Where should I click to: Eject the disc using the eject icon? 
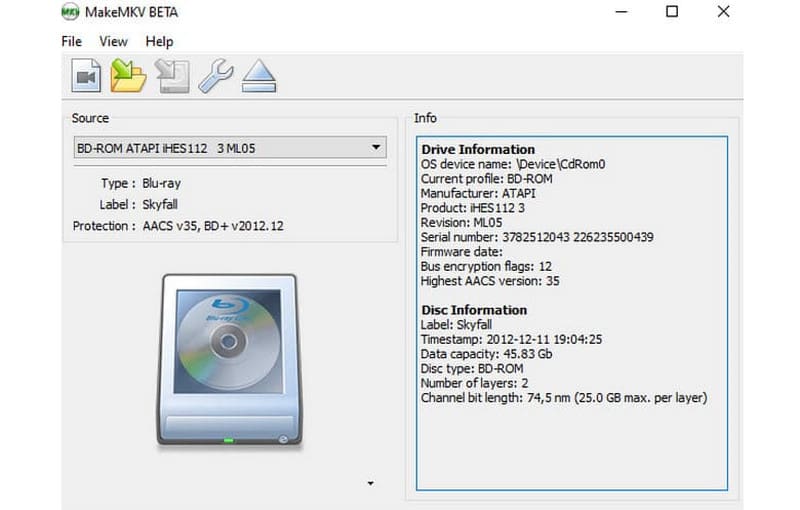pos(259,75)
